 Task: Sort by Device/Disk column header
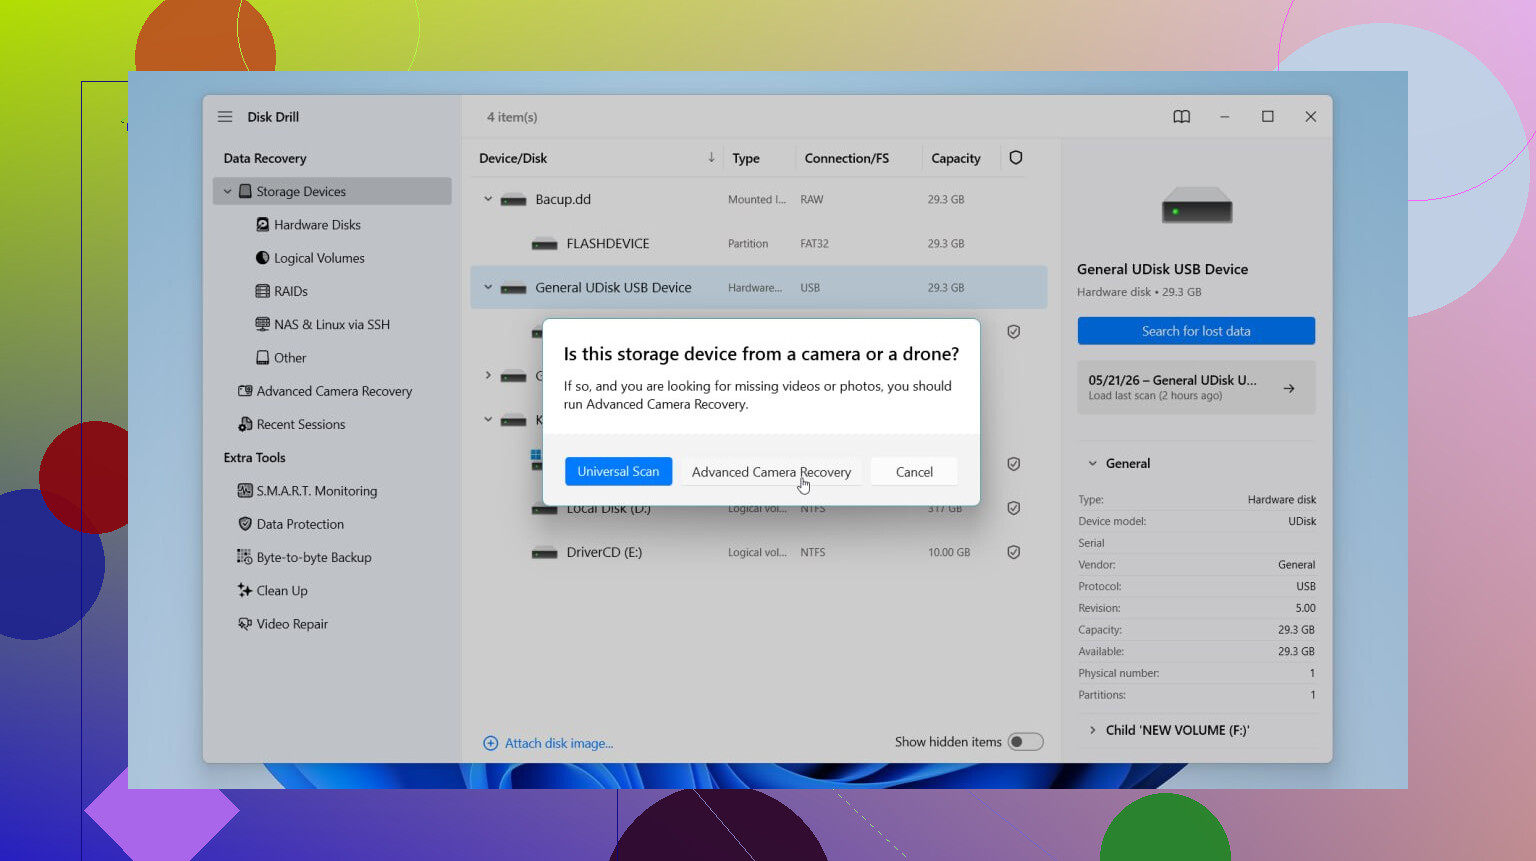pos(513,158)
